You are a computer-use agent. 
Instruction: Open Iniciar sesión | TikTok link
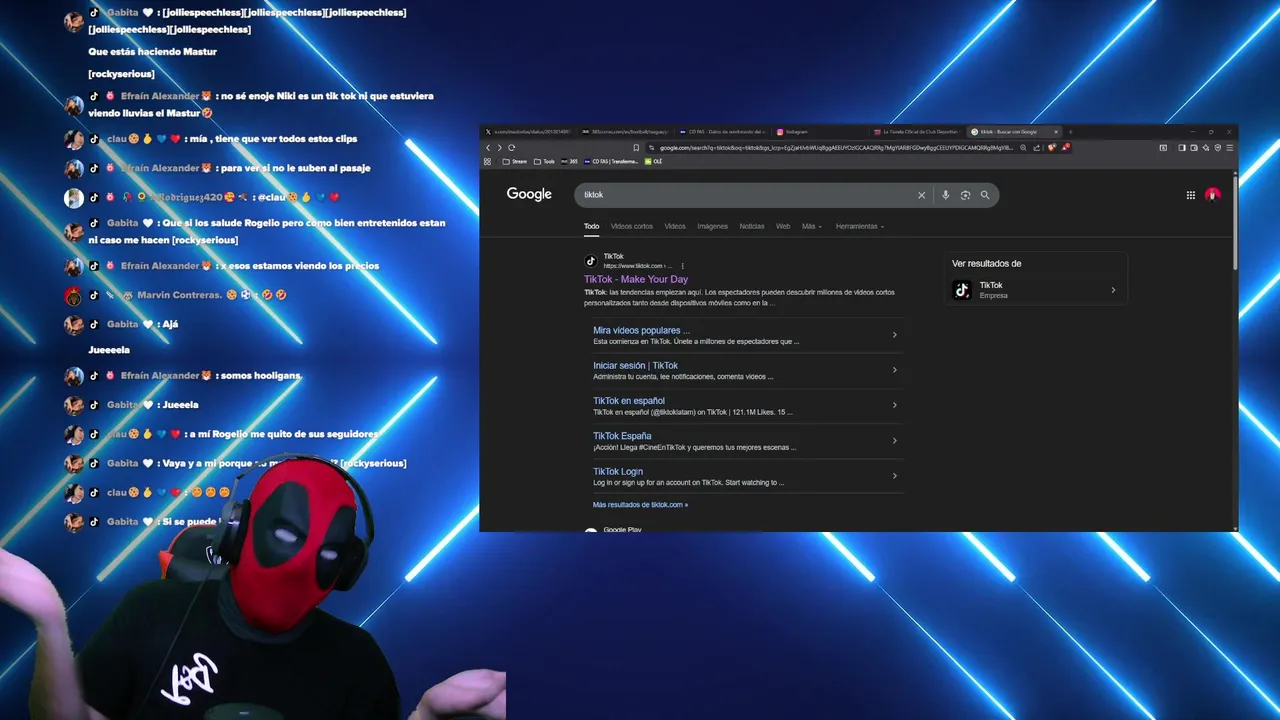click(x=635, y=365)
